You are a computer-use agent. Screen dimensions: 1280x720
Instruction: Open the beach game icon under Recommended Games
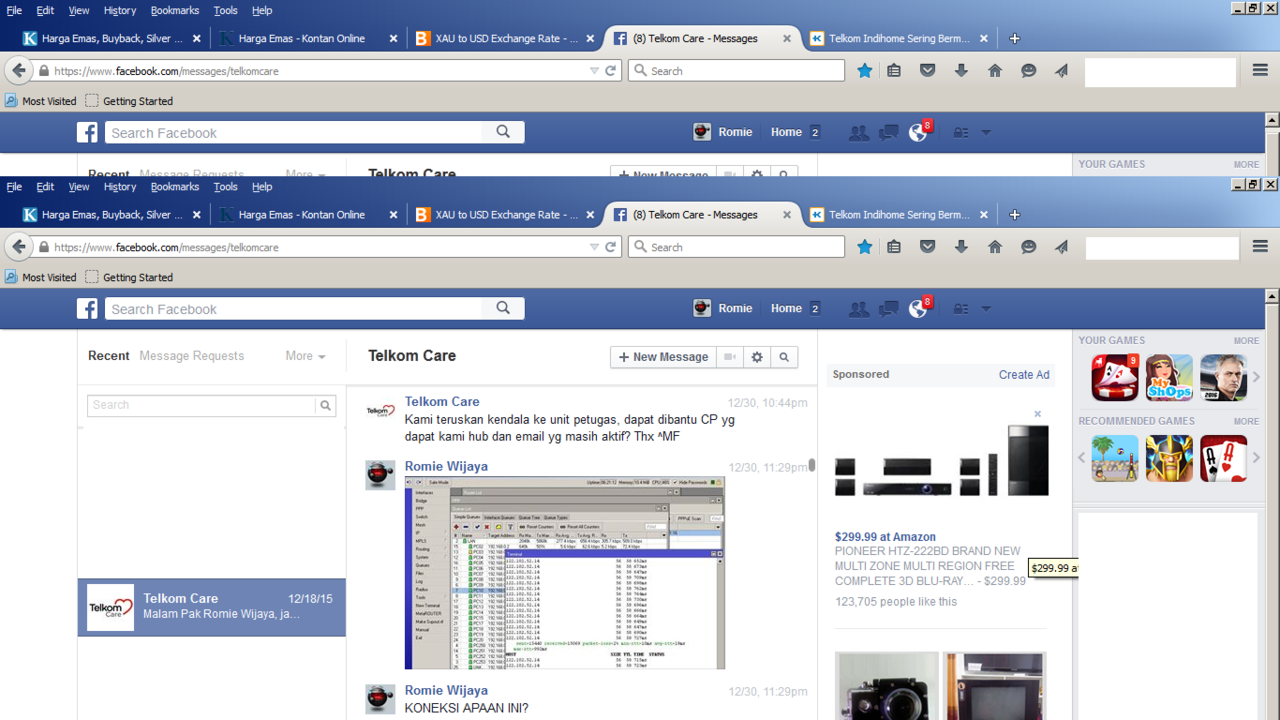pyautogui.click(x=1115, y=458)
